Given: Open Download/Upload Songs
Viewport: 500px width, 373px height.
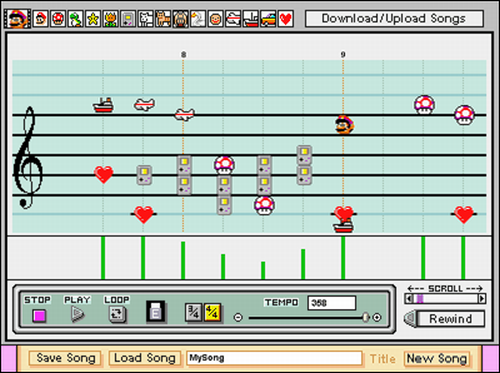Looking at the screenshot, I should point(394,18).
